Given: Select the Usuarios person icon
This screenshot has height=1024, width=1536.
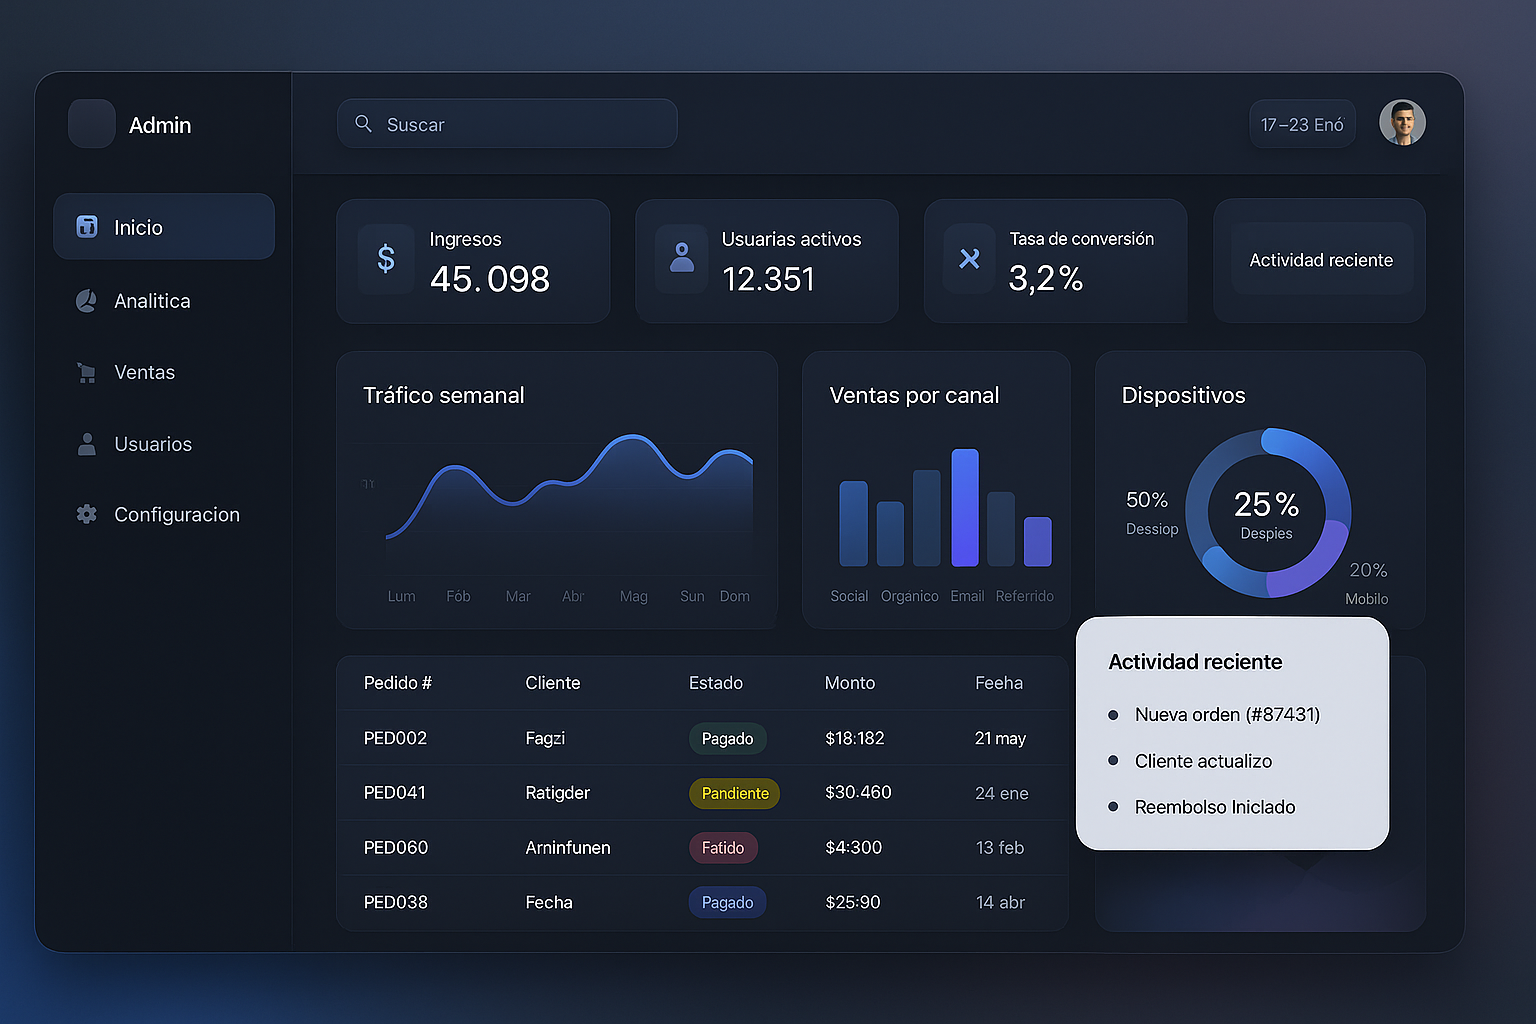Looking at the screenshot, I should point(86,444).
